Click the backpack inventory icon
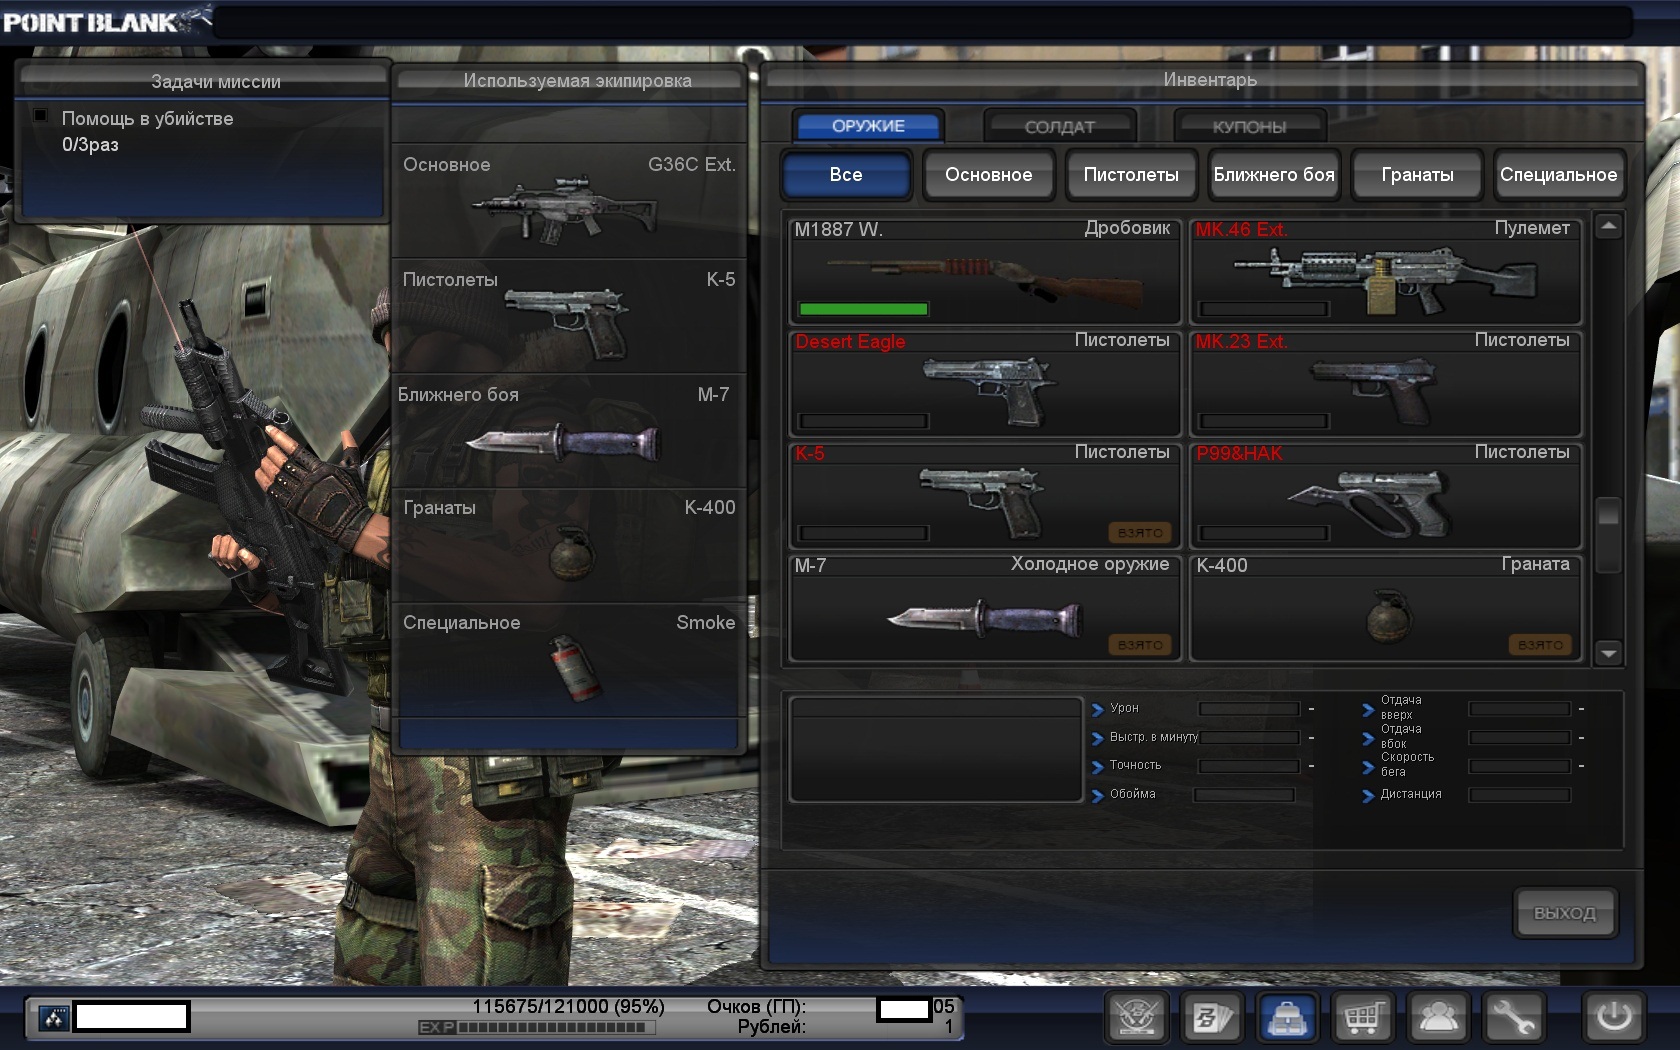The image size is (1680, 1050). pyautogui.click(x=1287, y=1018)
